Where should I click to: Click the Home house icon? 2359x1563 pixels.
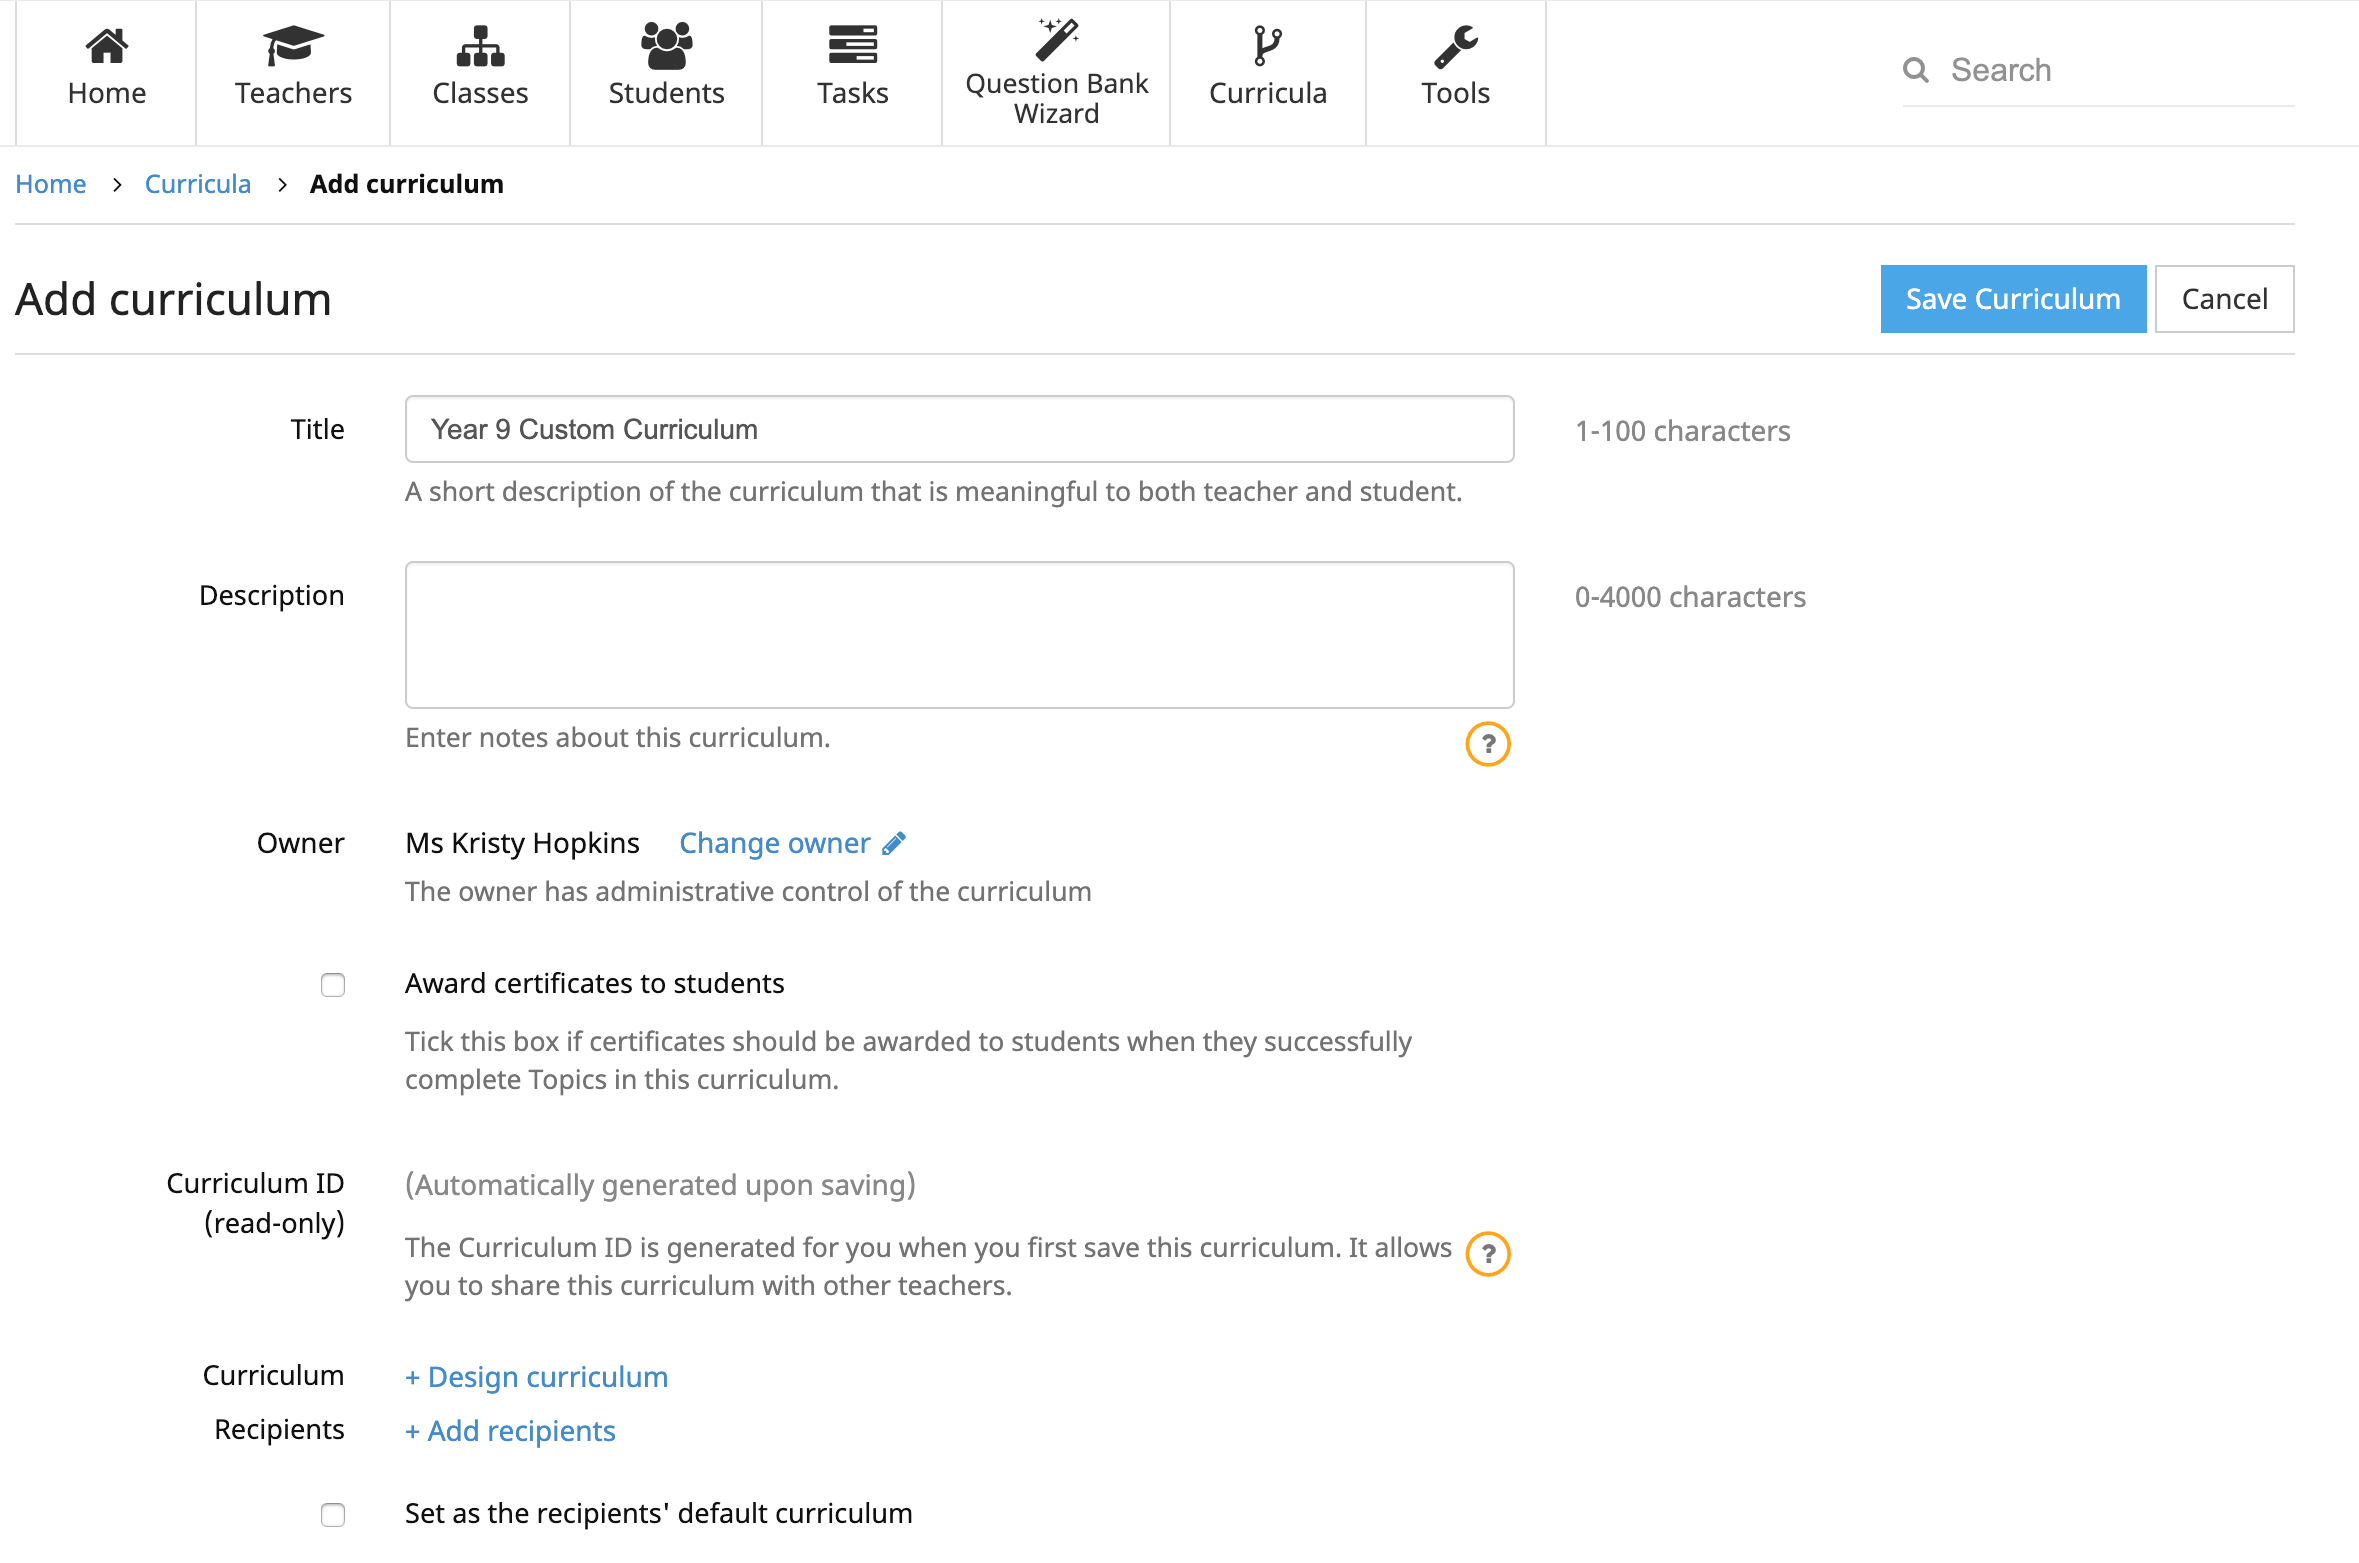pos(106,46)
